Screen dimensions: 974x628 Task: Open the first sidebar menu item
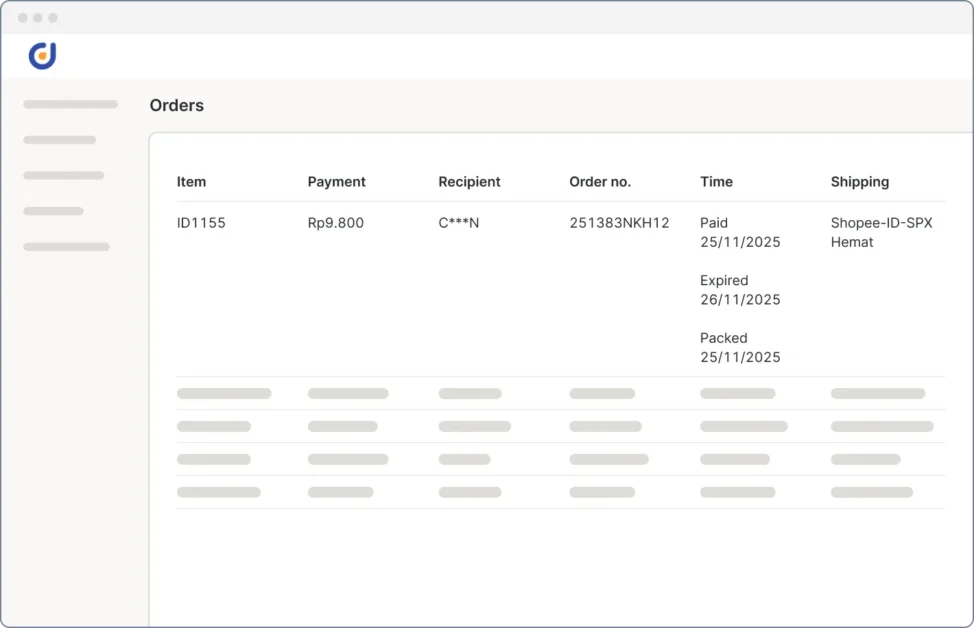(x=70, y=104)
